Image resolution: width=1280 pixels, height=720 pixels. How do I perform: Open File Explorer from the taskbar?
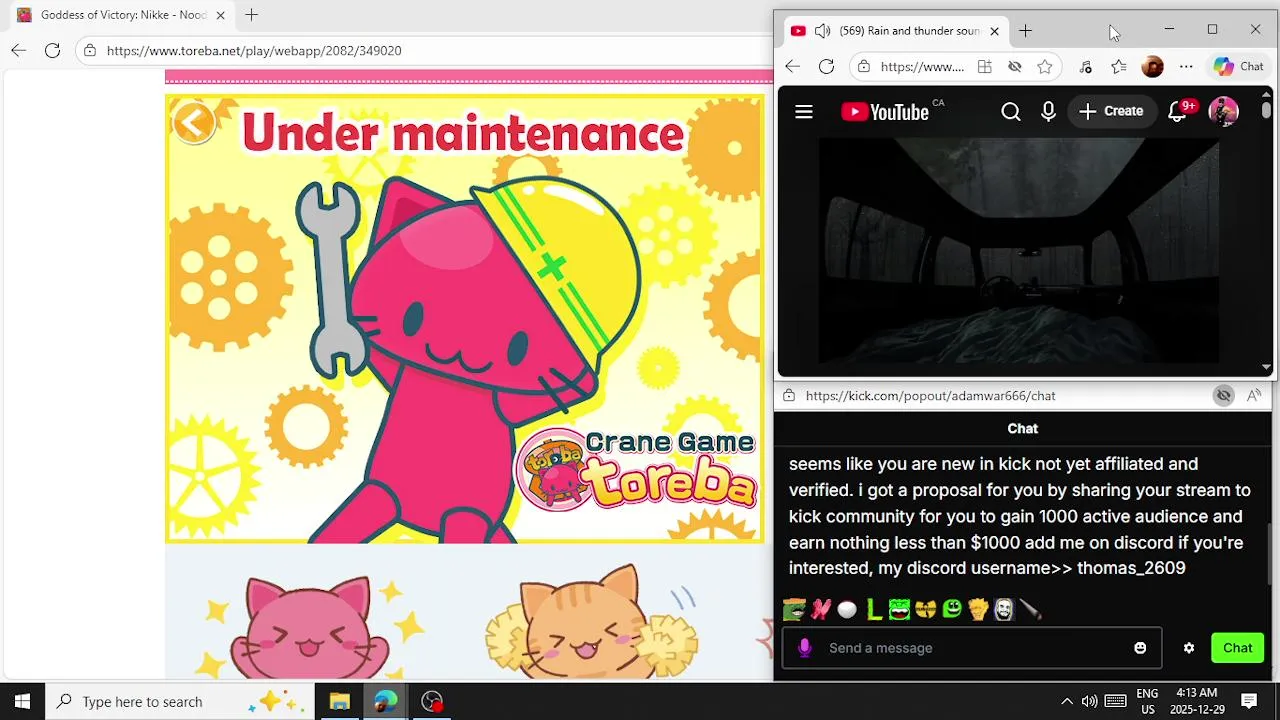pyautogui.click(x=339, y=701)
